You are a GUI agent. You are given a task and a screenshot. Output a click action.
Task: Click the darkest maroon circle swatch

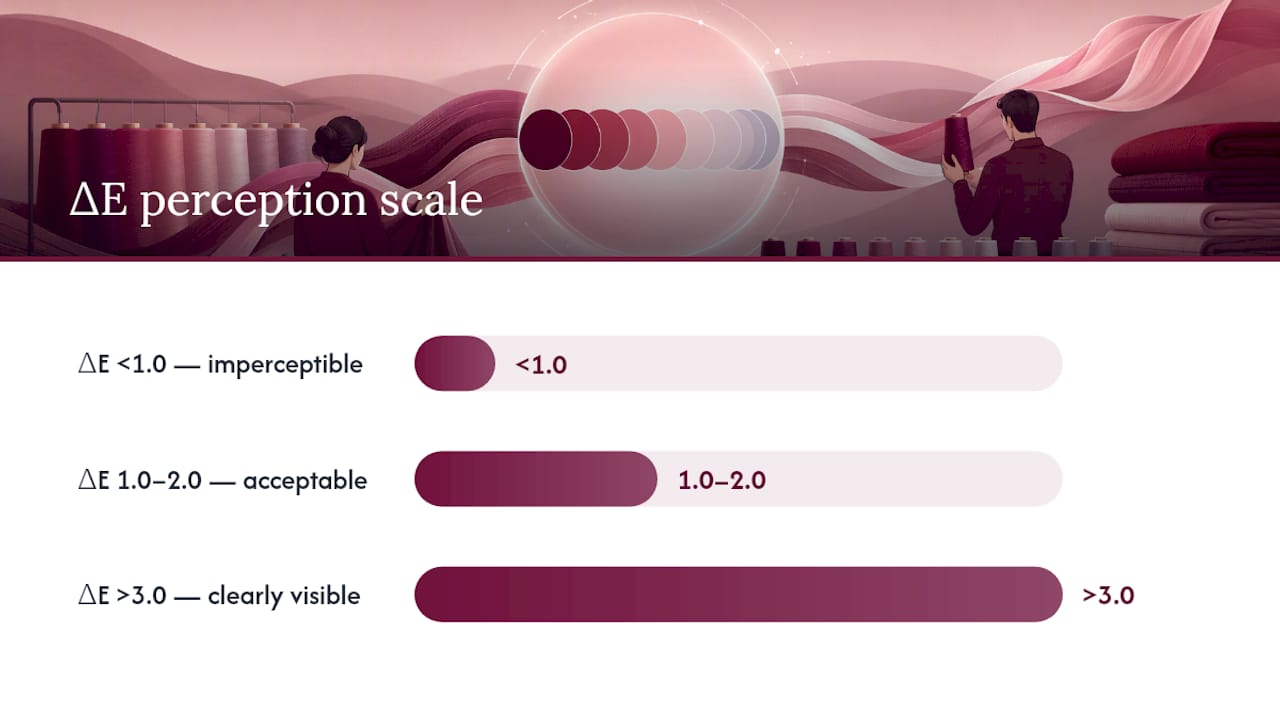coord(543,138)
